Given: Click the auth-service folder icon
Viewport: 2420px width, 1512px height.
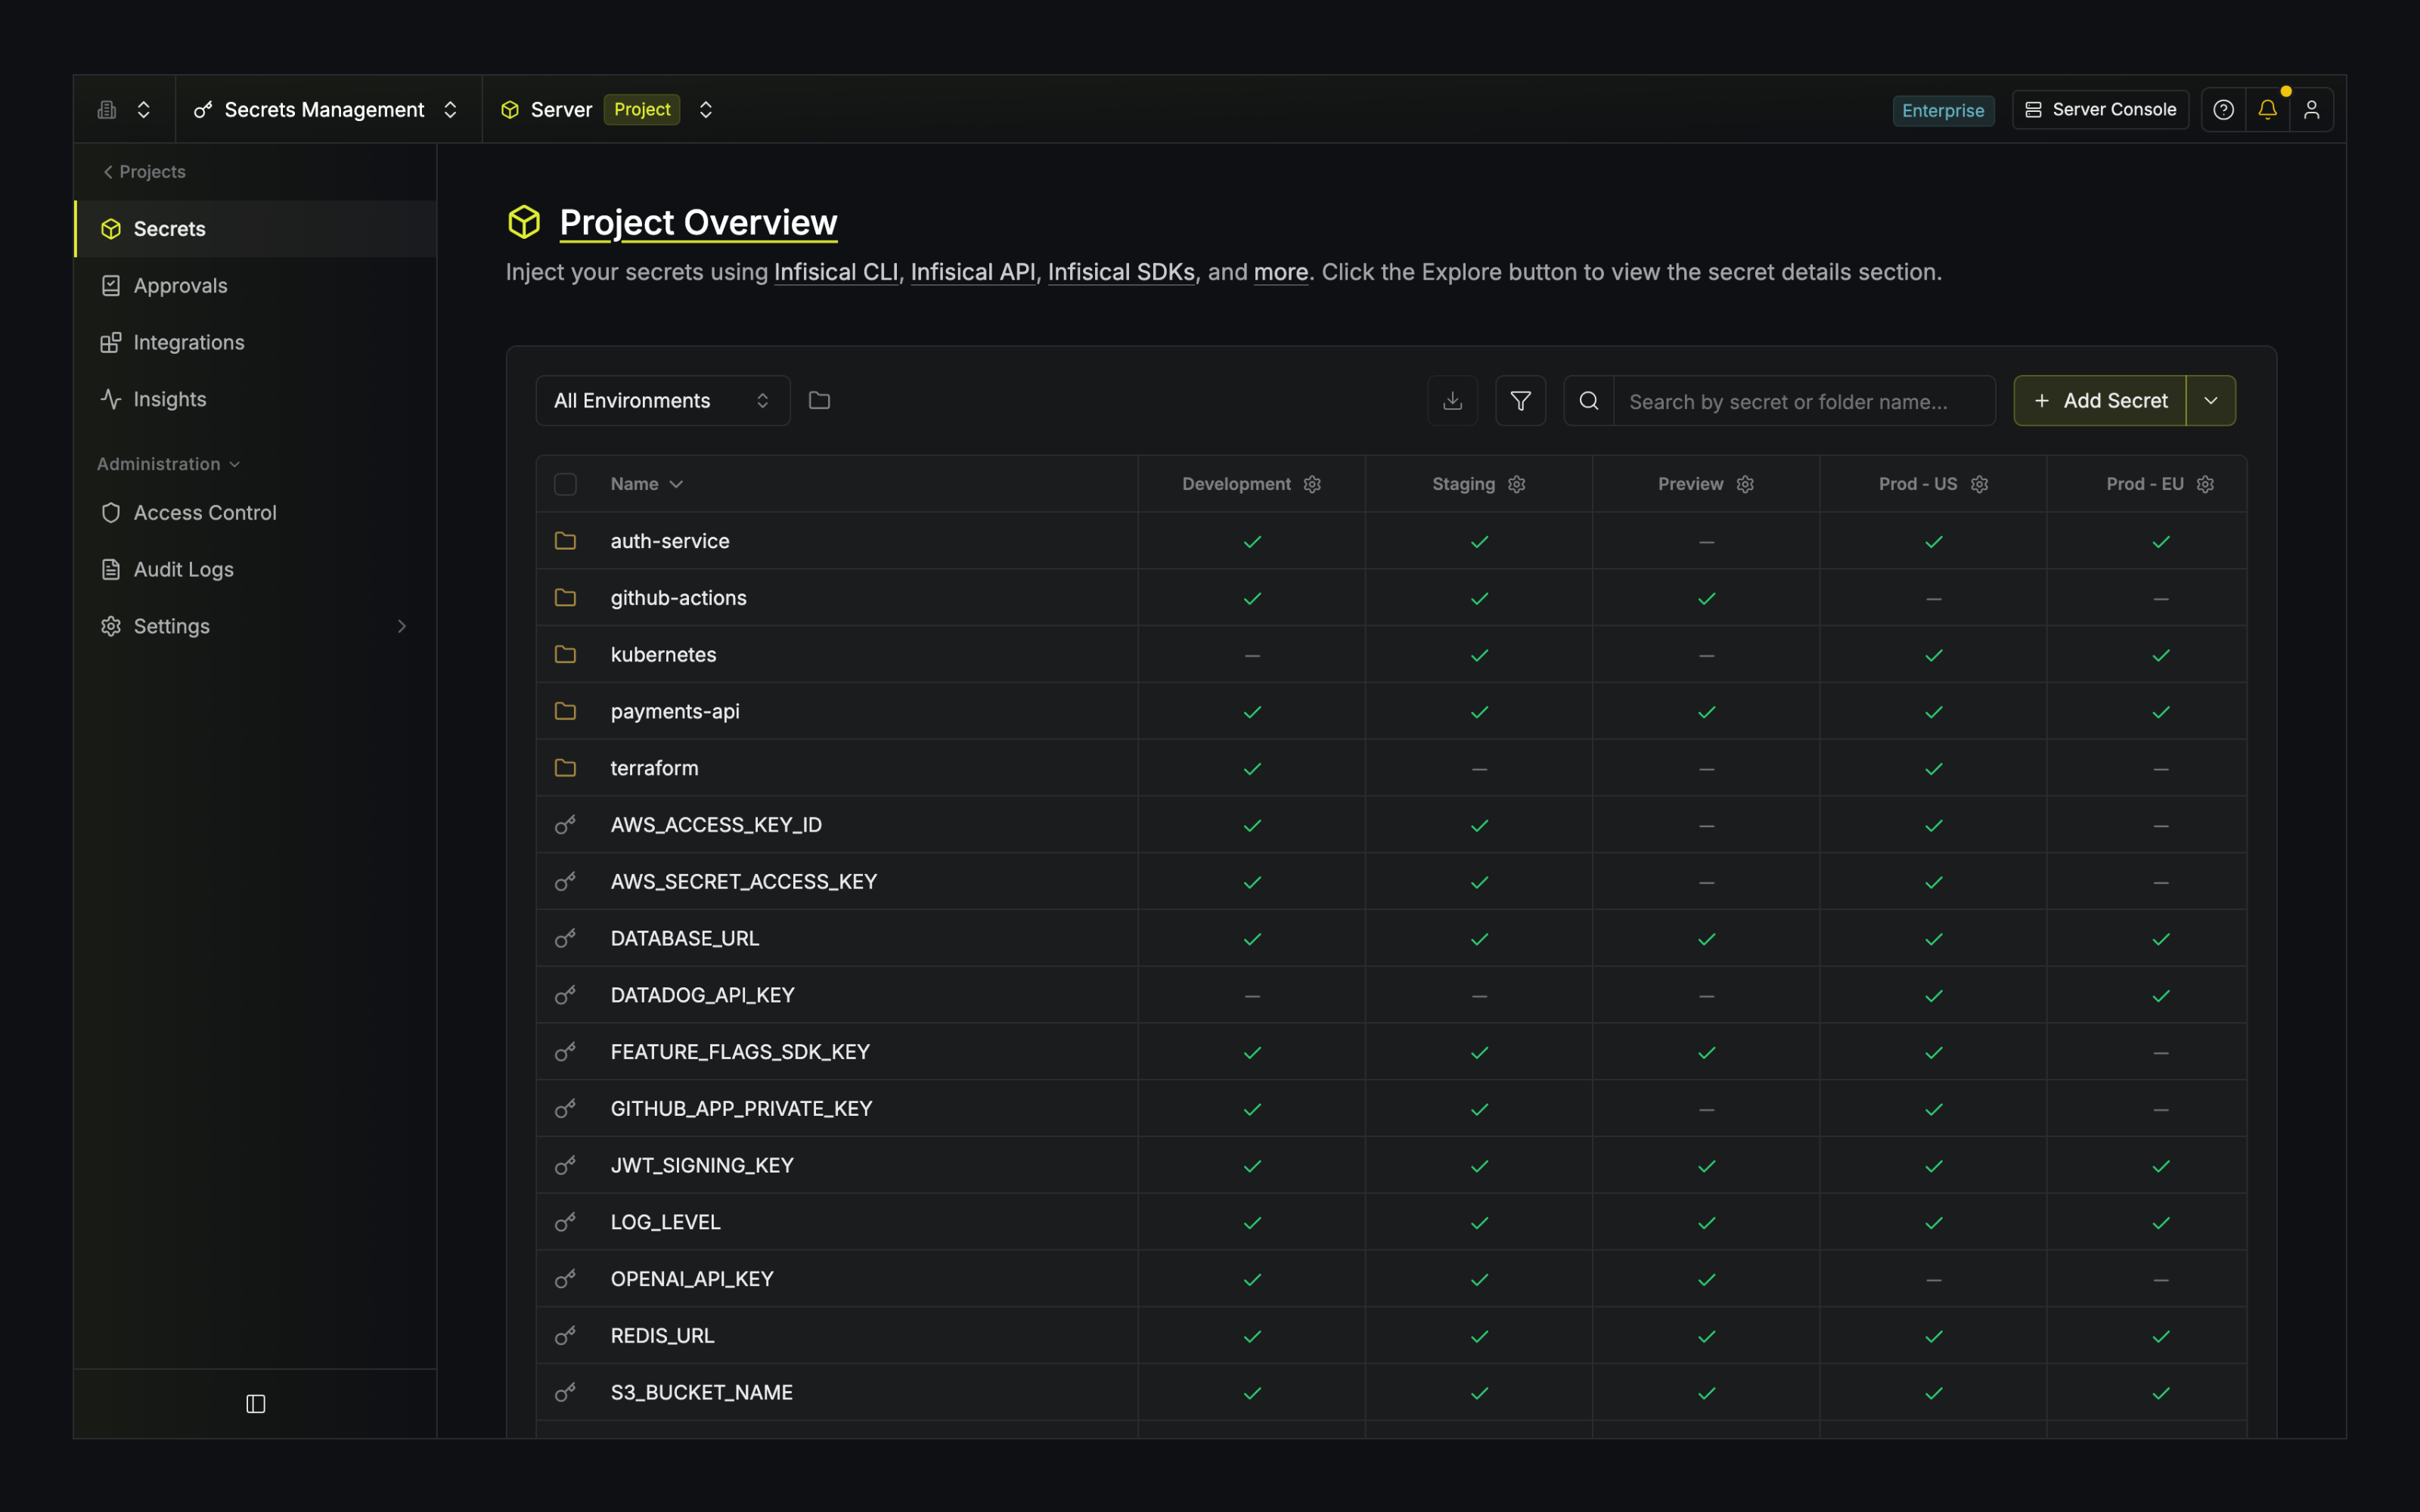Looking at the screenshot, I should [x=565, y=541].
